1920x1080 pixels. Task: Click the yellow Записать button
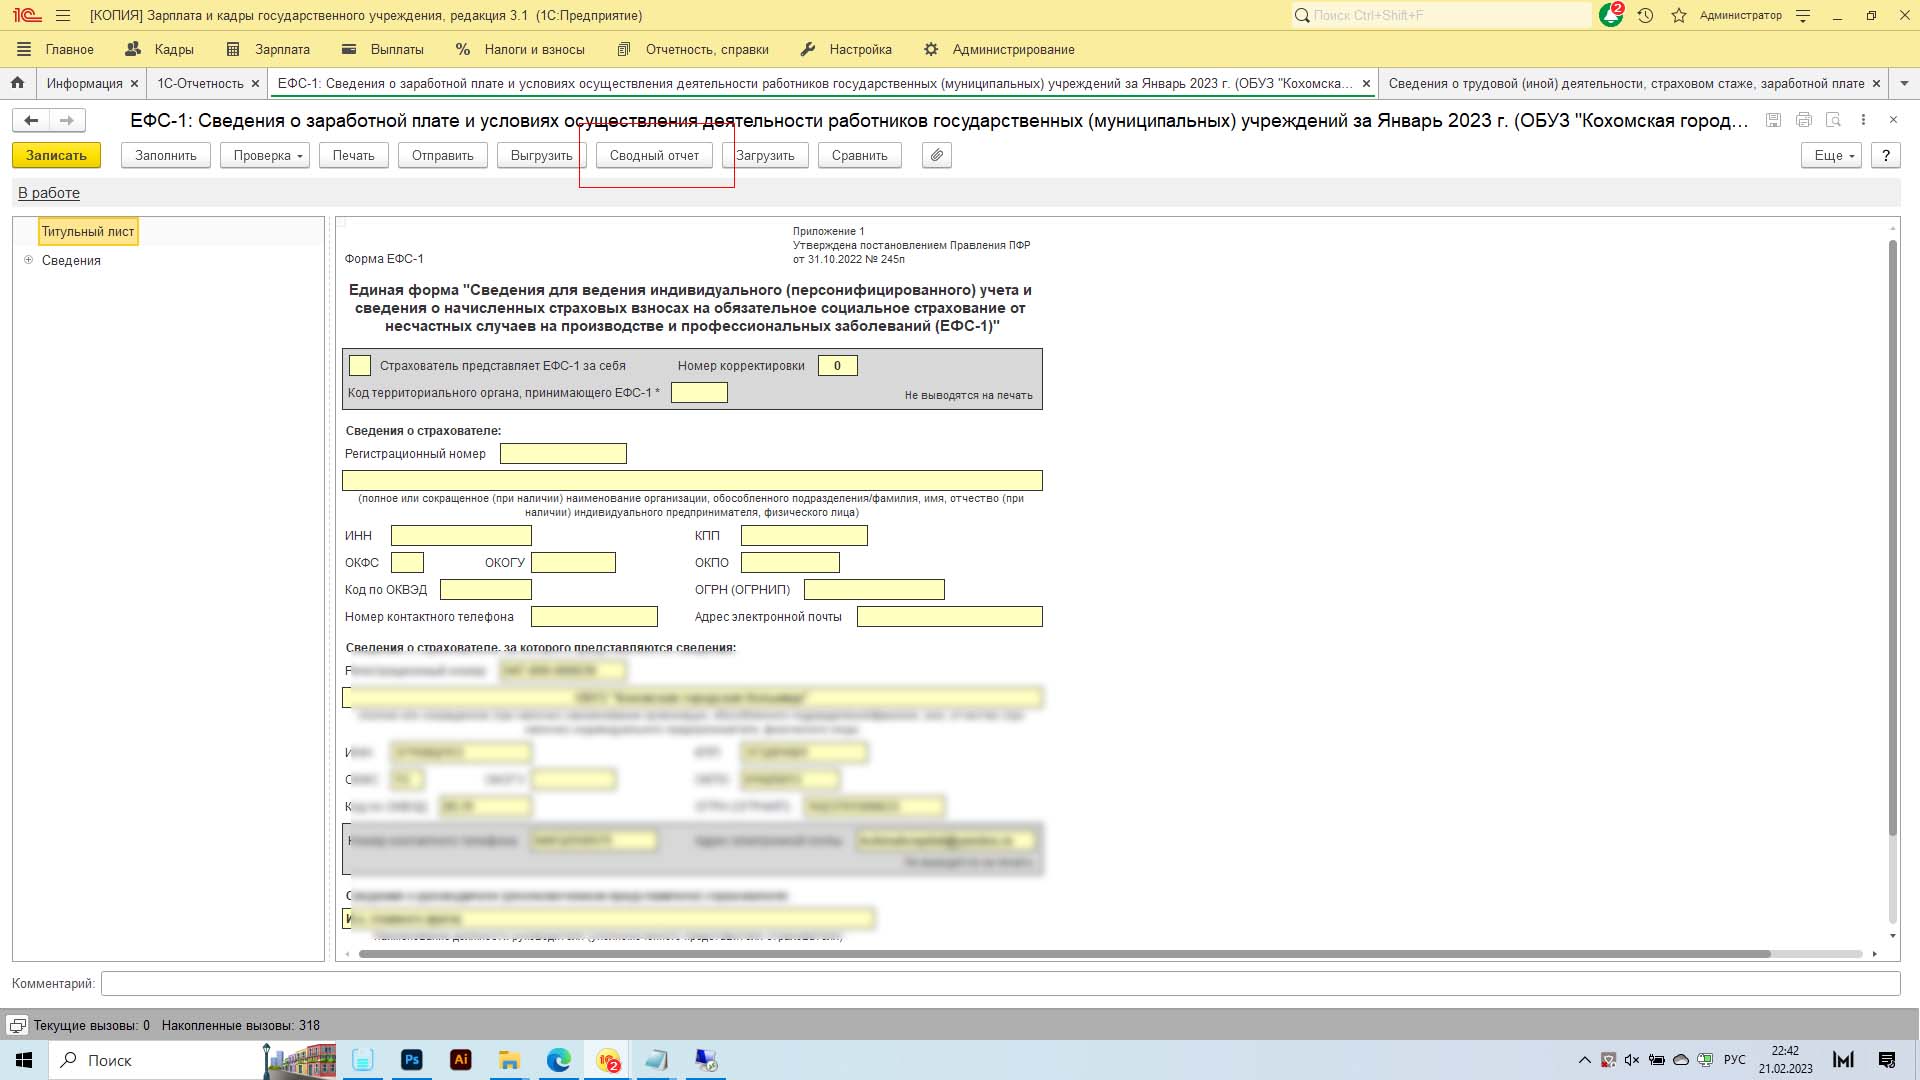point(56,155)
